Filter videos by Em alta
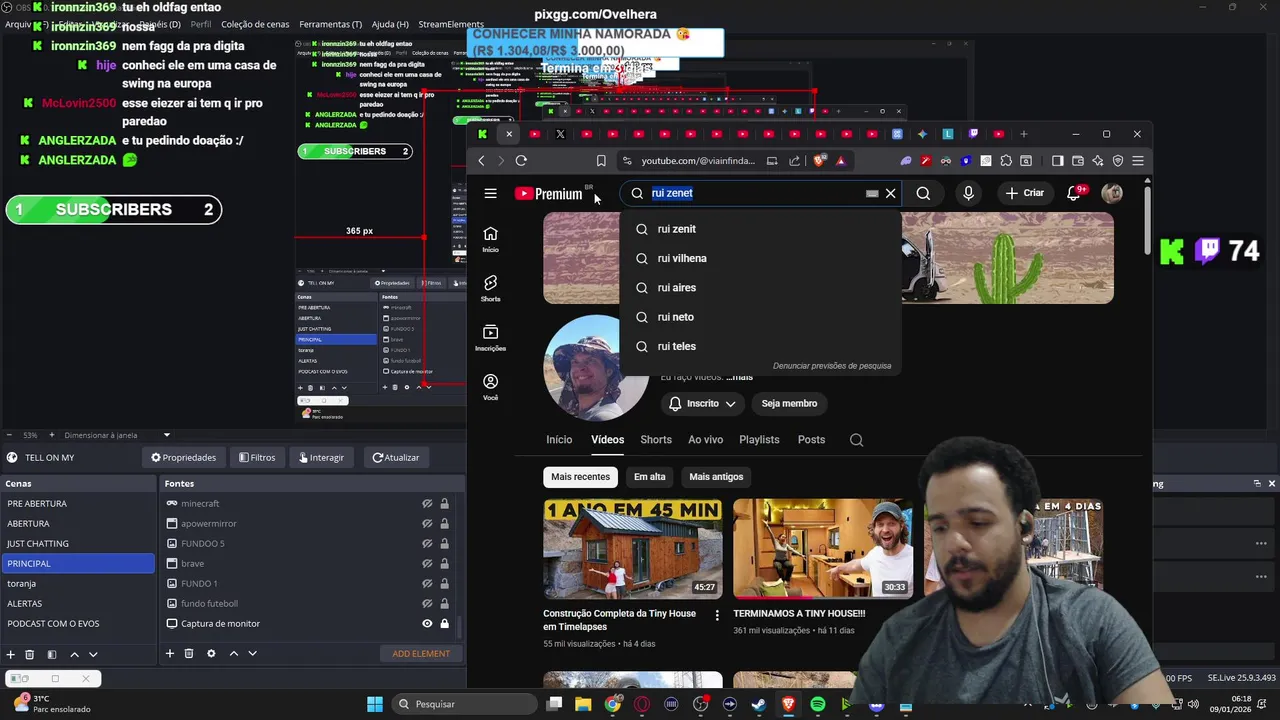1280x720 pixels. pyautogui.click(x=649, y=477)
